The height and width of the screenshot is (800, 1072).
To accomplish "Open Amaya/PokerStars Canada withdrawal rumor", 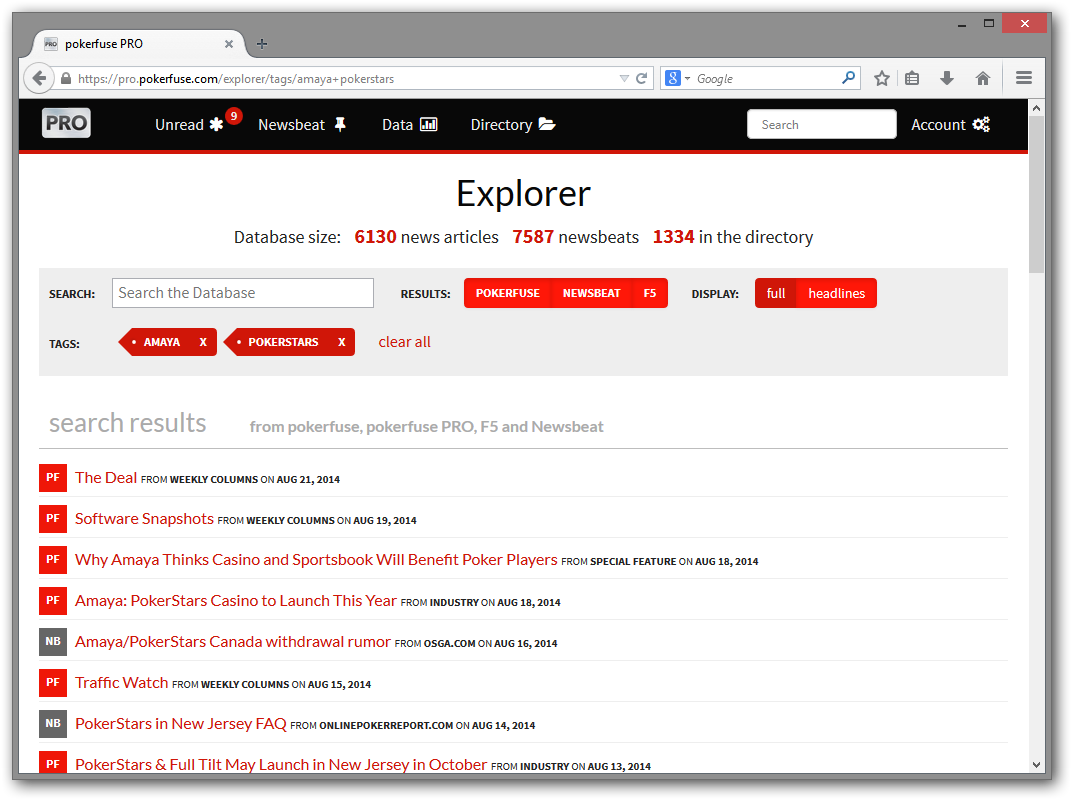I will click(x=232, y=641).
